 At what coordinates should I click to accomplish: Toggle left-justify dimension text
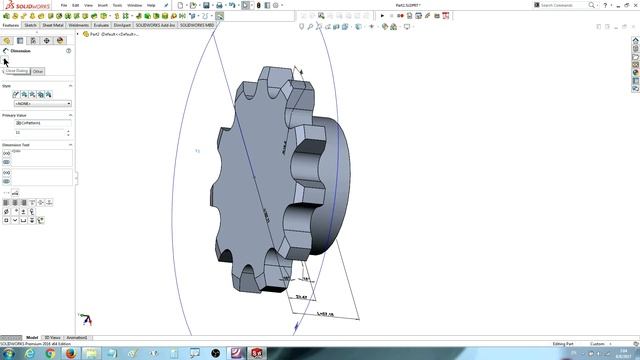[x=6, y=202]
